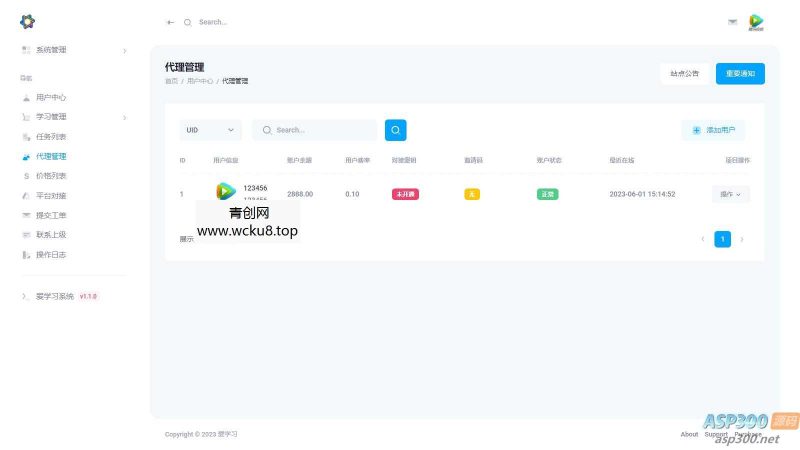Click the magnifier icon in top search
The height and width of the screenshot is (450, 800).
[188, 22]
